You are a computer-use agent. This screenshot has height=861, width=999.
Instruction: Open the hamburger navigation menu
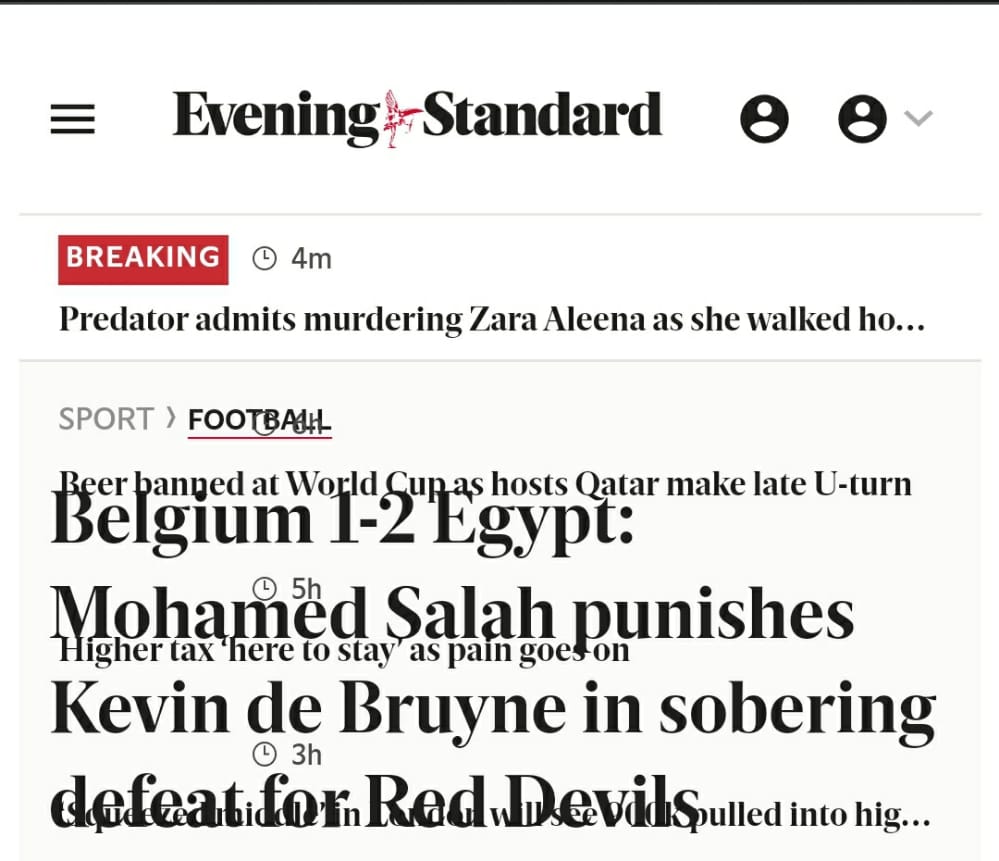[x=72, y=120]
